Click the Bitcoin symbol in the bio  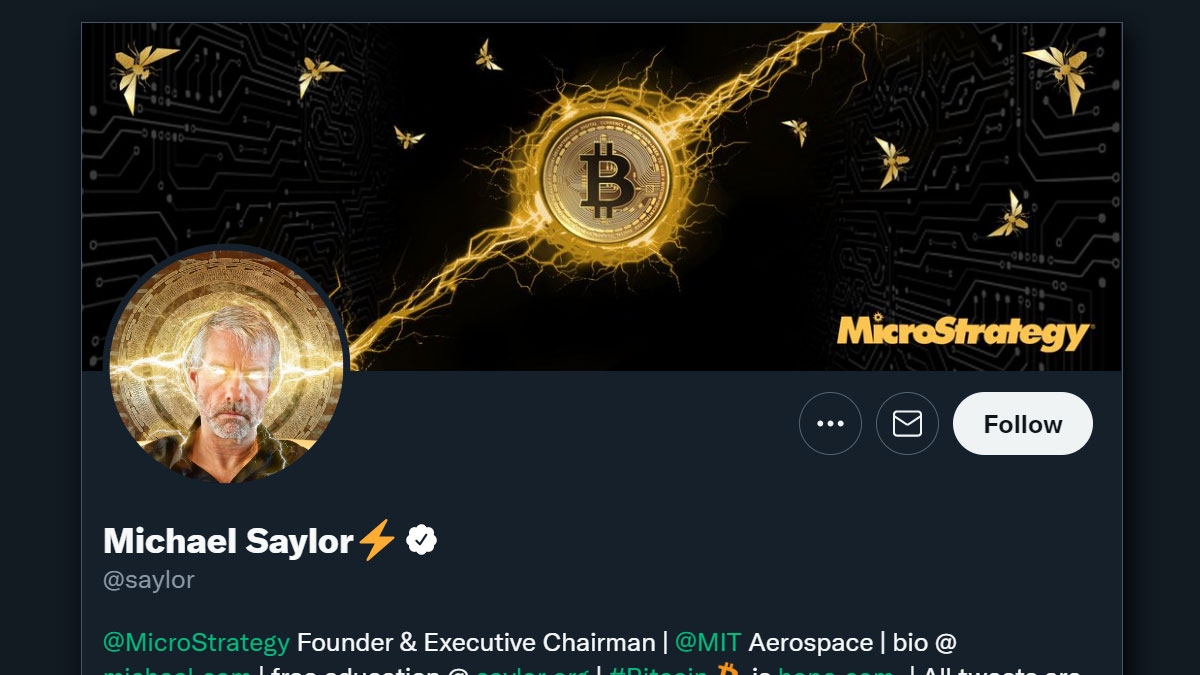(729, 670)
